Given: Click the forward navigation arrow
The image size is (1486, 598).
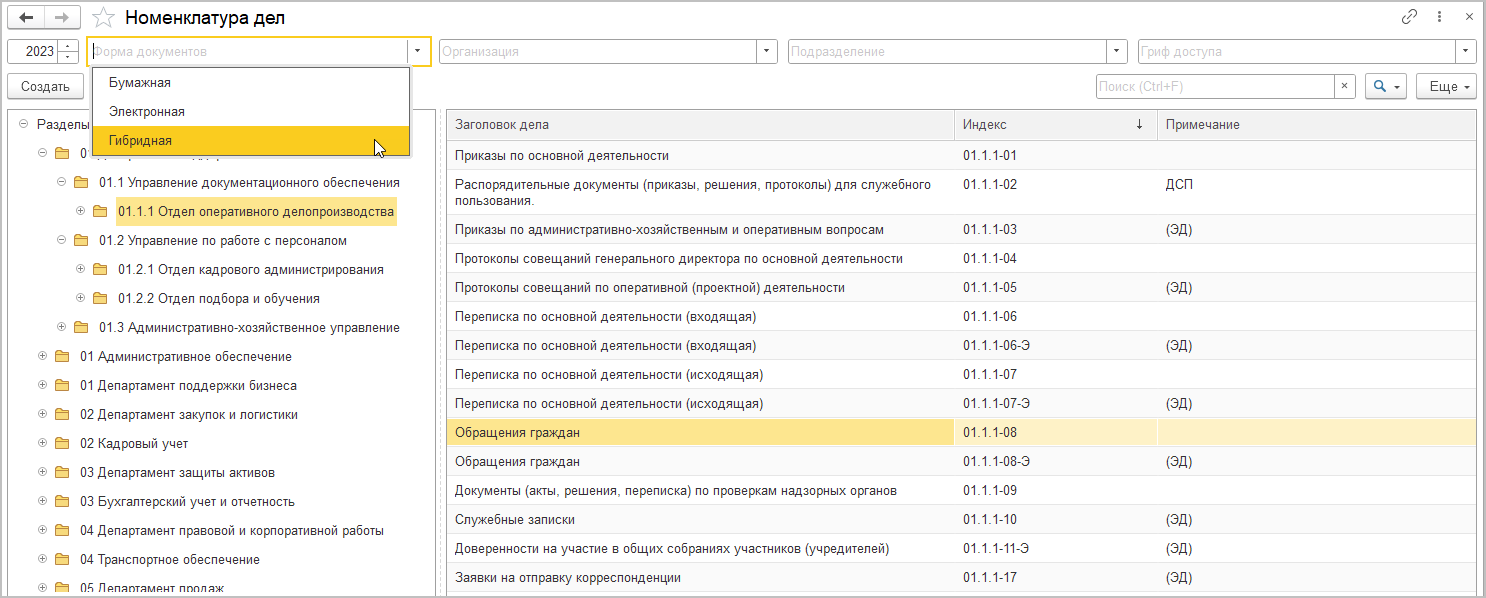Looking at the screenshot, I should point(62,17).
